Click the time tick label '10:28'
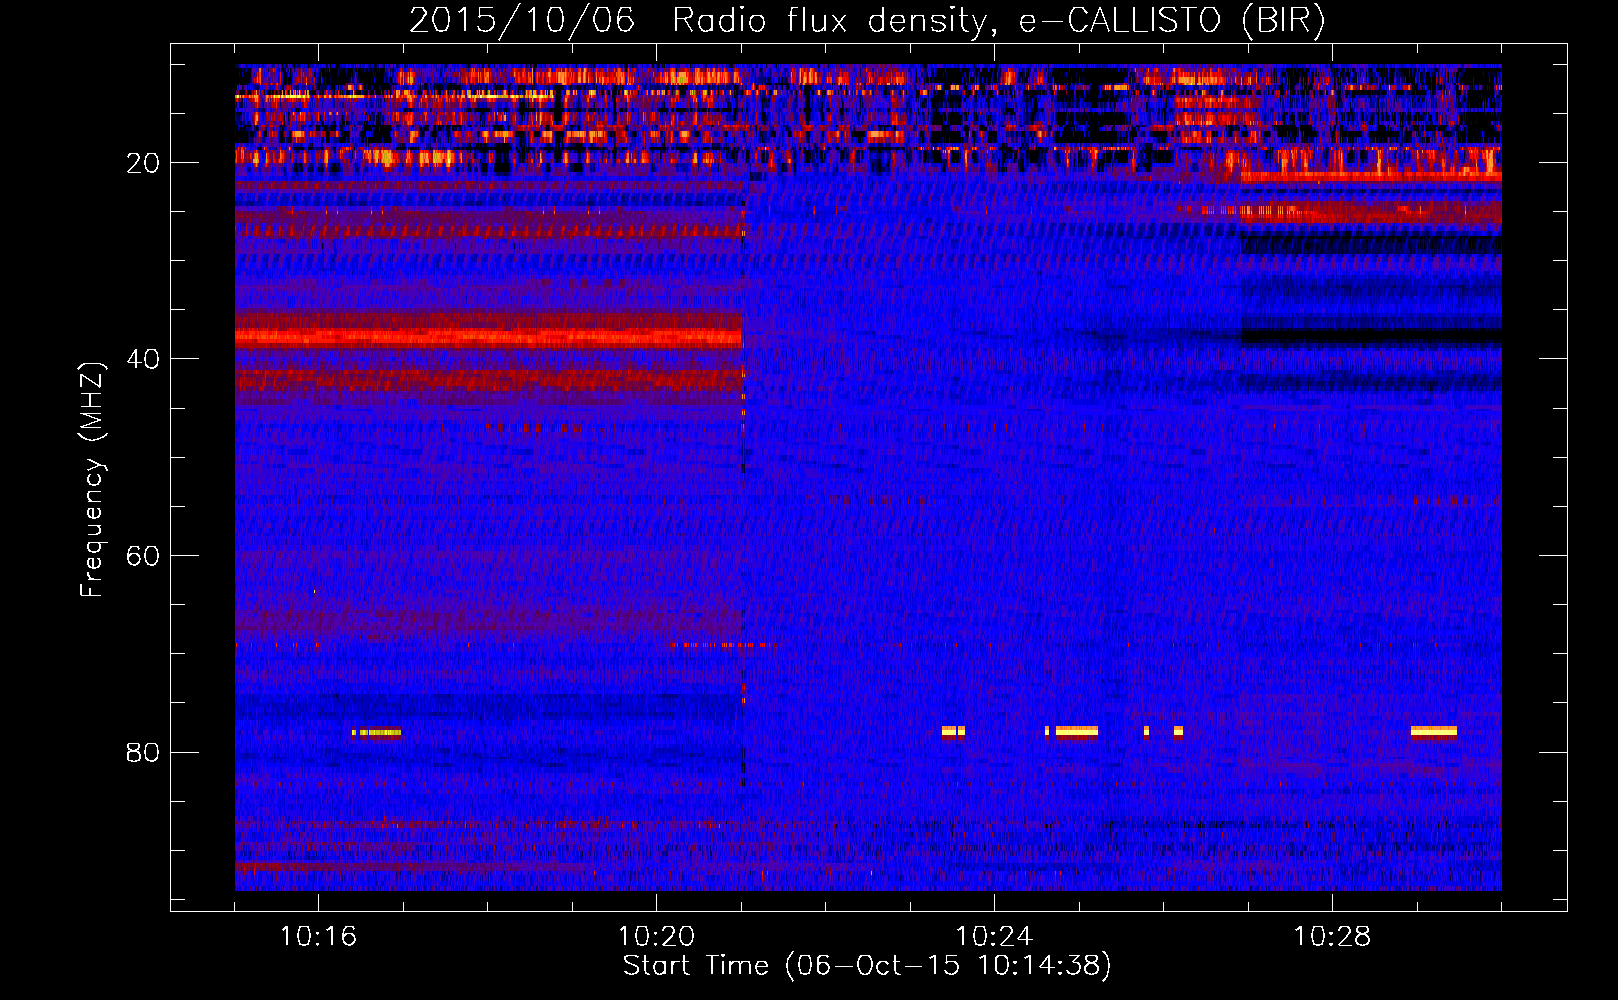 point(1332,937)
